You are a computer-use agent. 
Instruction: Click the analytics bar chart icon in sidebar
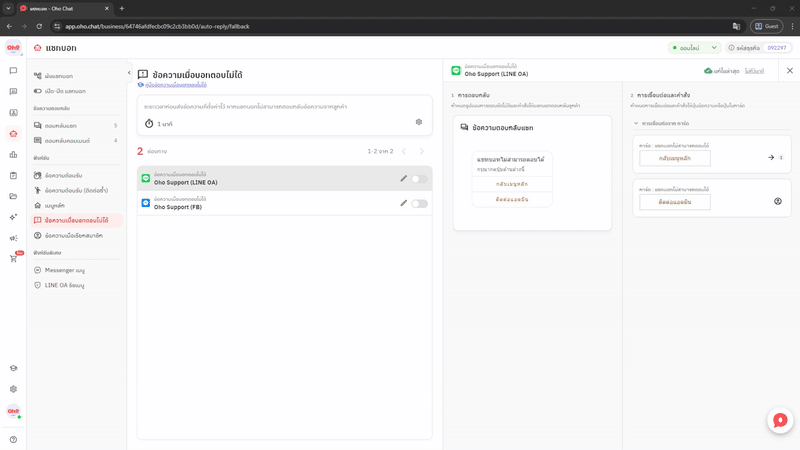pos(13,155)
